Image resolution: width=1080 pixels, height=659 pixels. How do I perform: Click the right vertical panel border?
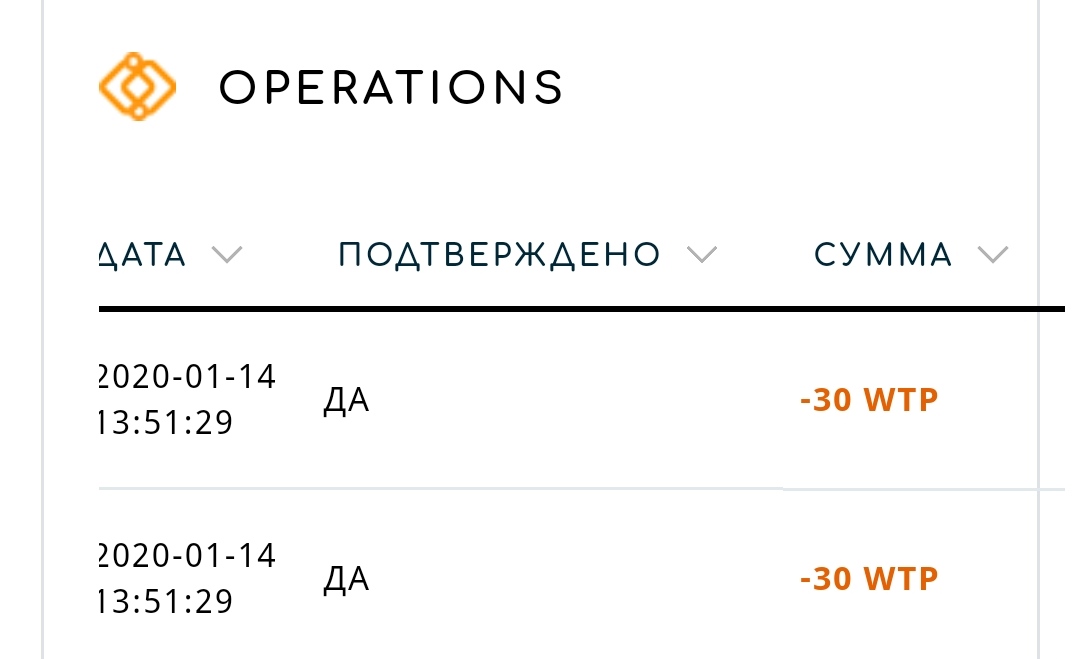(1039, 329)
